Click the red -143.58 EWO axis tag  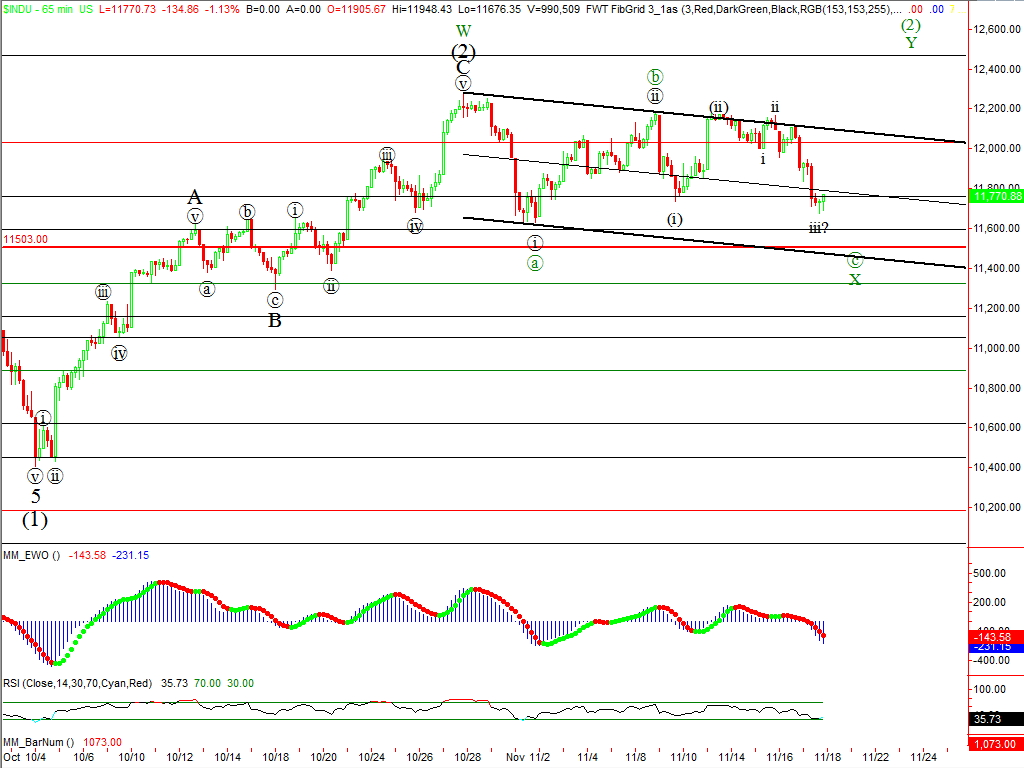[x=996, y=636]
